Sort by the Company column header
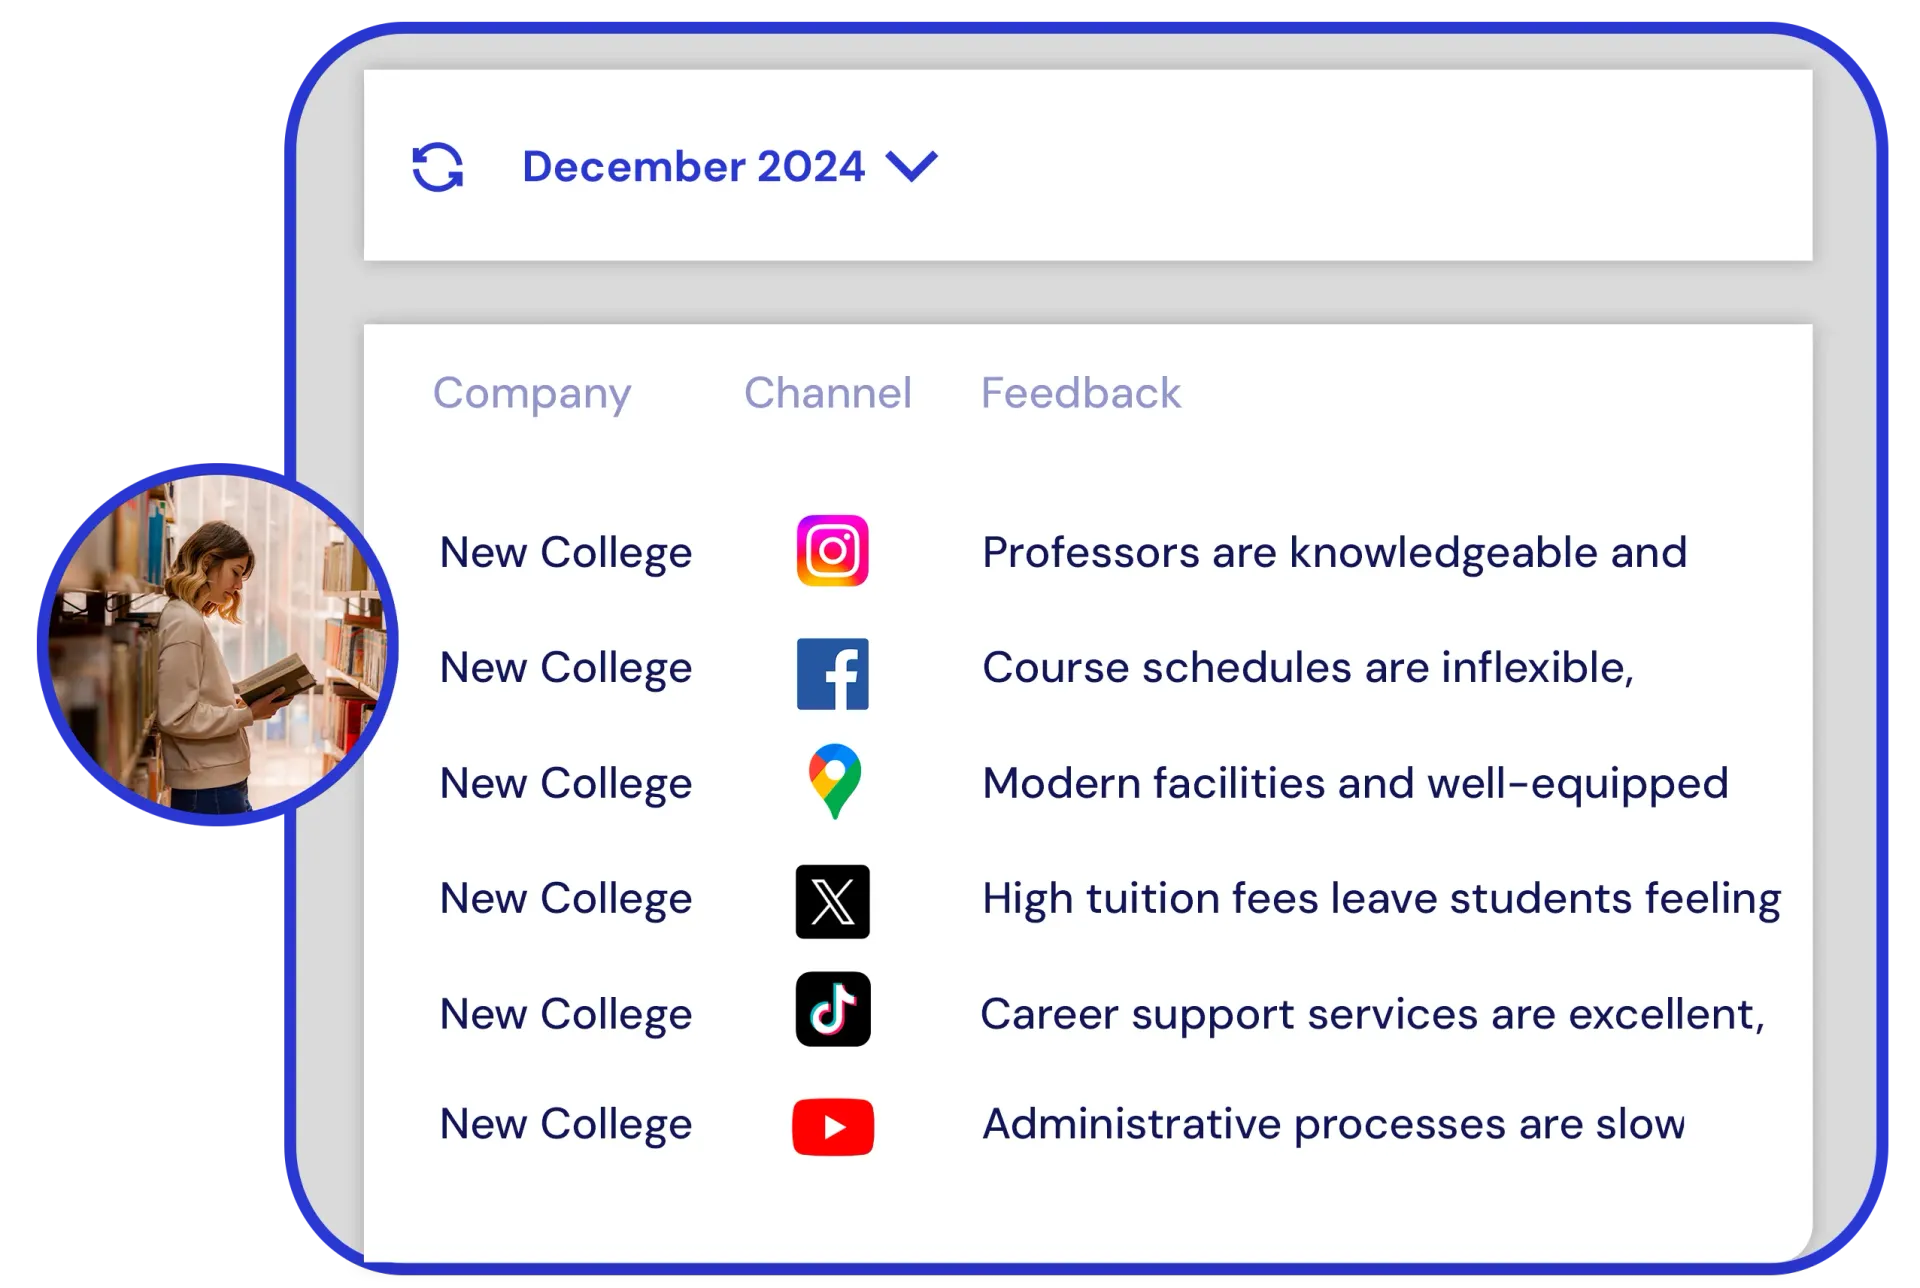 (532, 394)
